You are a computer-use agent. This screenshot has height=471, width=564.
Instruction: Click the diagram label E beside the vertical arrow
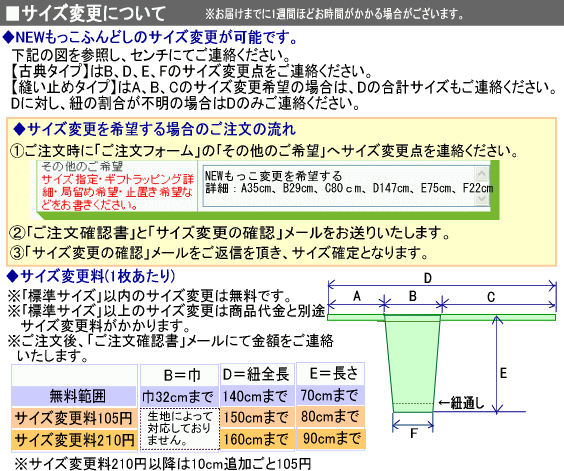pyautogui.click(x=503, y=373)
